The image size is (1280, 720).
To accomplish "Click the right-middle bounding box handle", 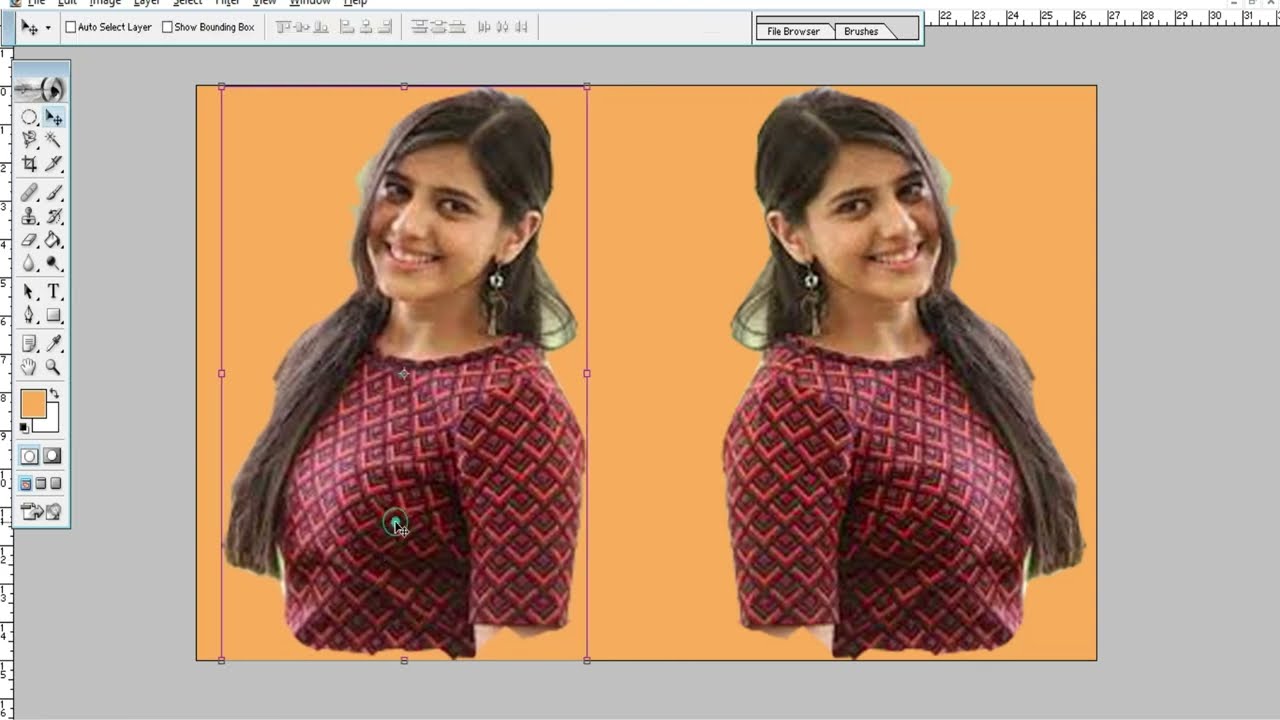I will click(586, 373).
